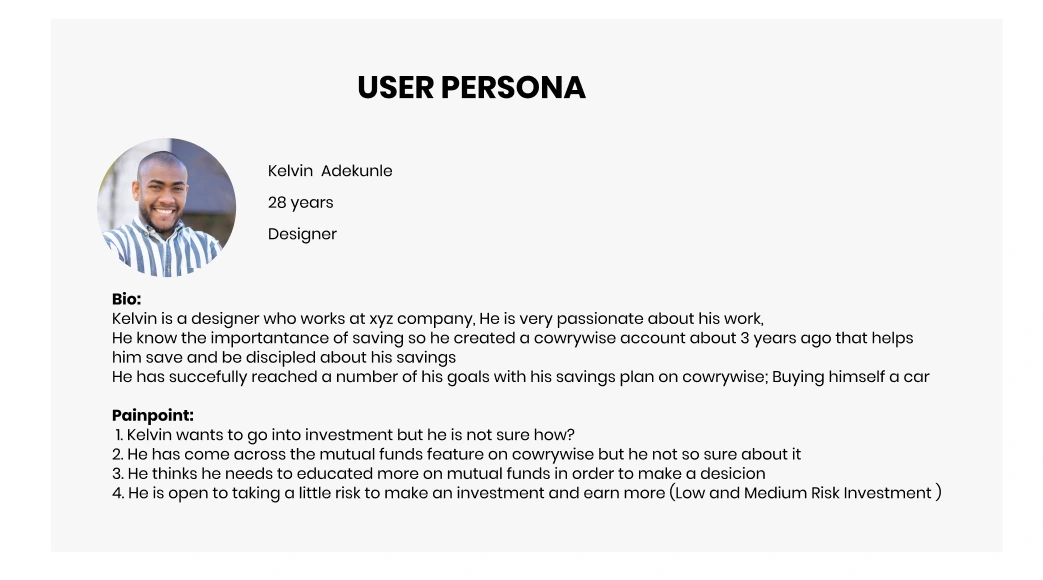The image size is (1043, 580).
Task: Select painpoint 3 about needing education
Action: 438,474
